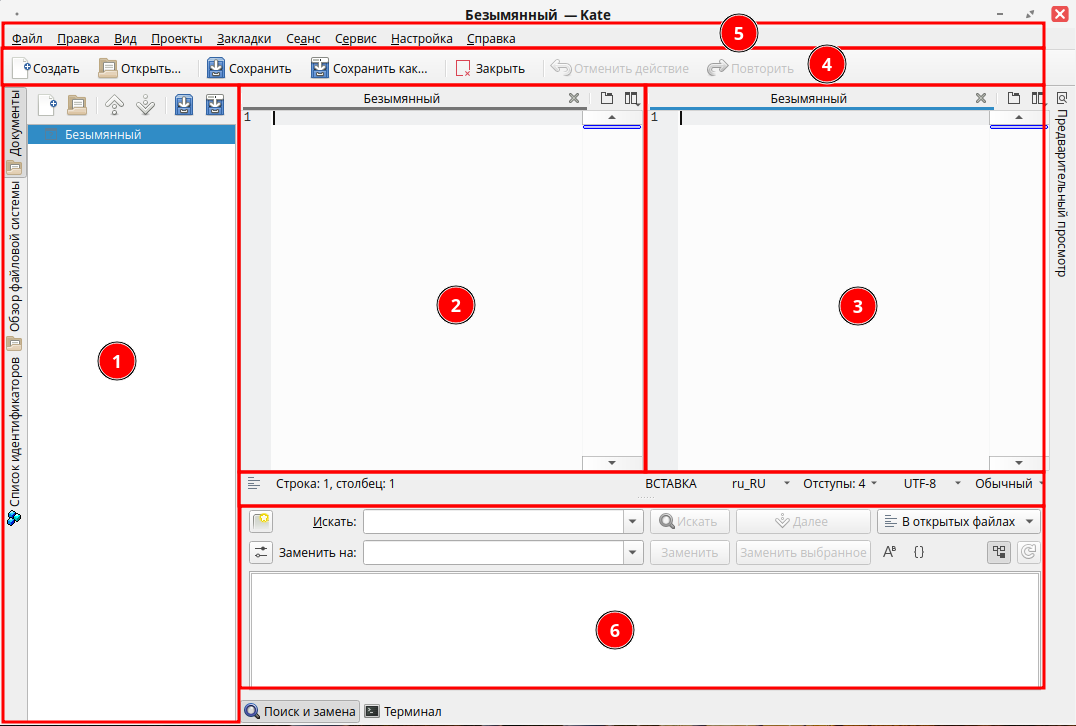Screen dimensions: 1076x726
Task: Click the Создать toolbar button
Action: tap(46, 69)
